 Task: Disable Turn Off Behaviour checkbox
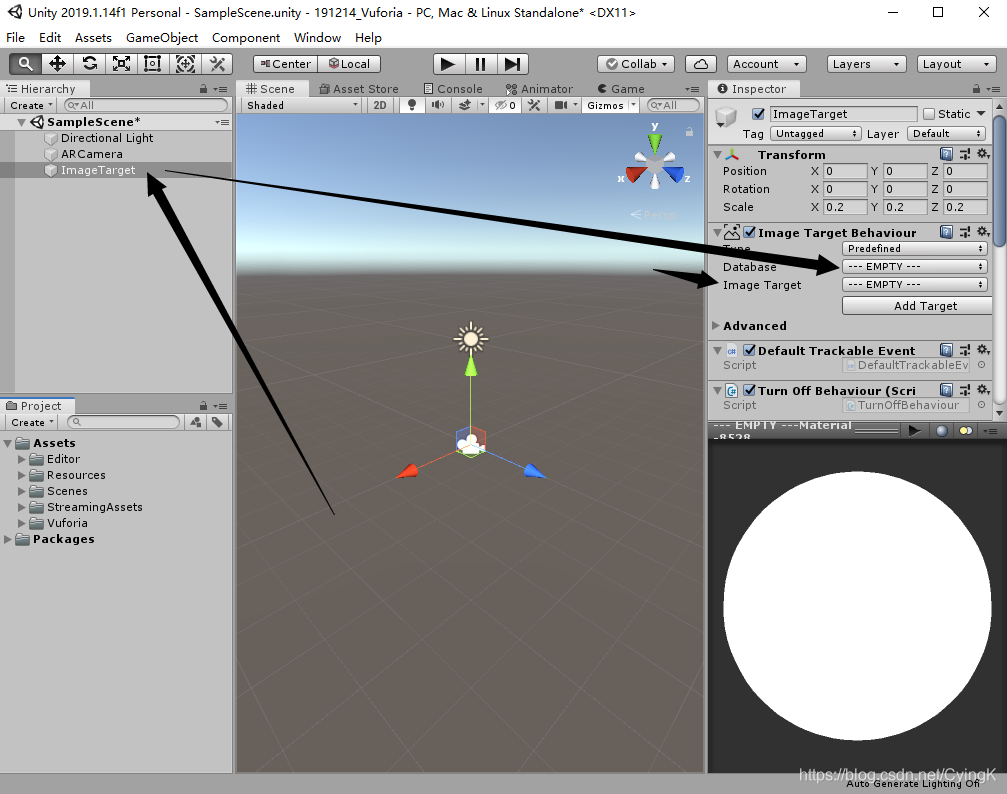pyautogui.click(x=749, y=390)
